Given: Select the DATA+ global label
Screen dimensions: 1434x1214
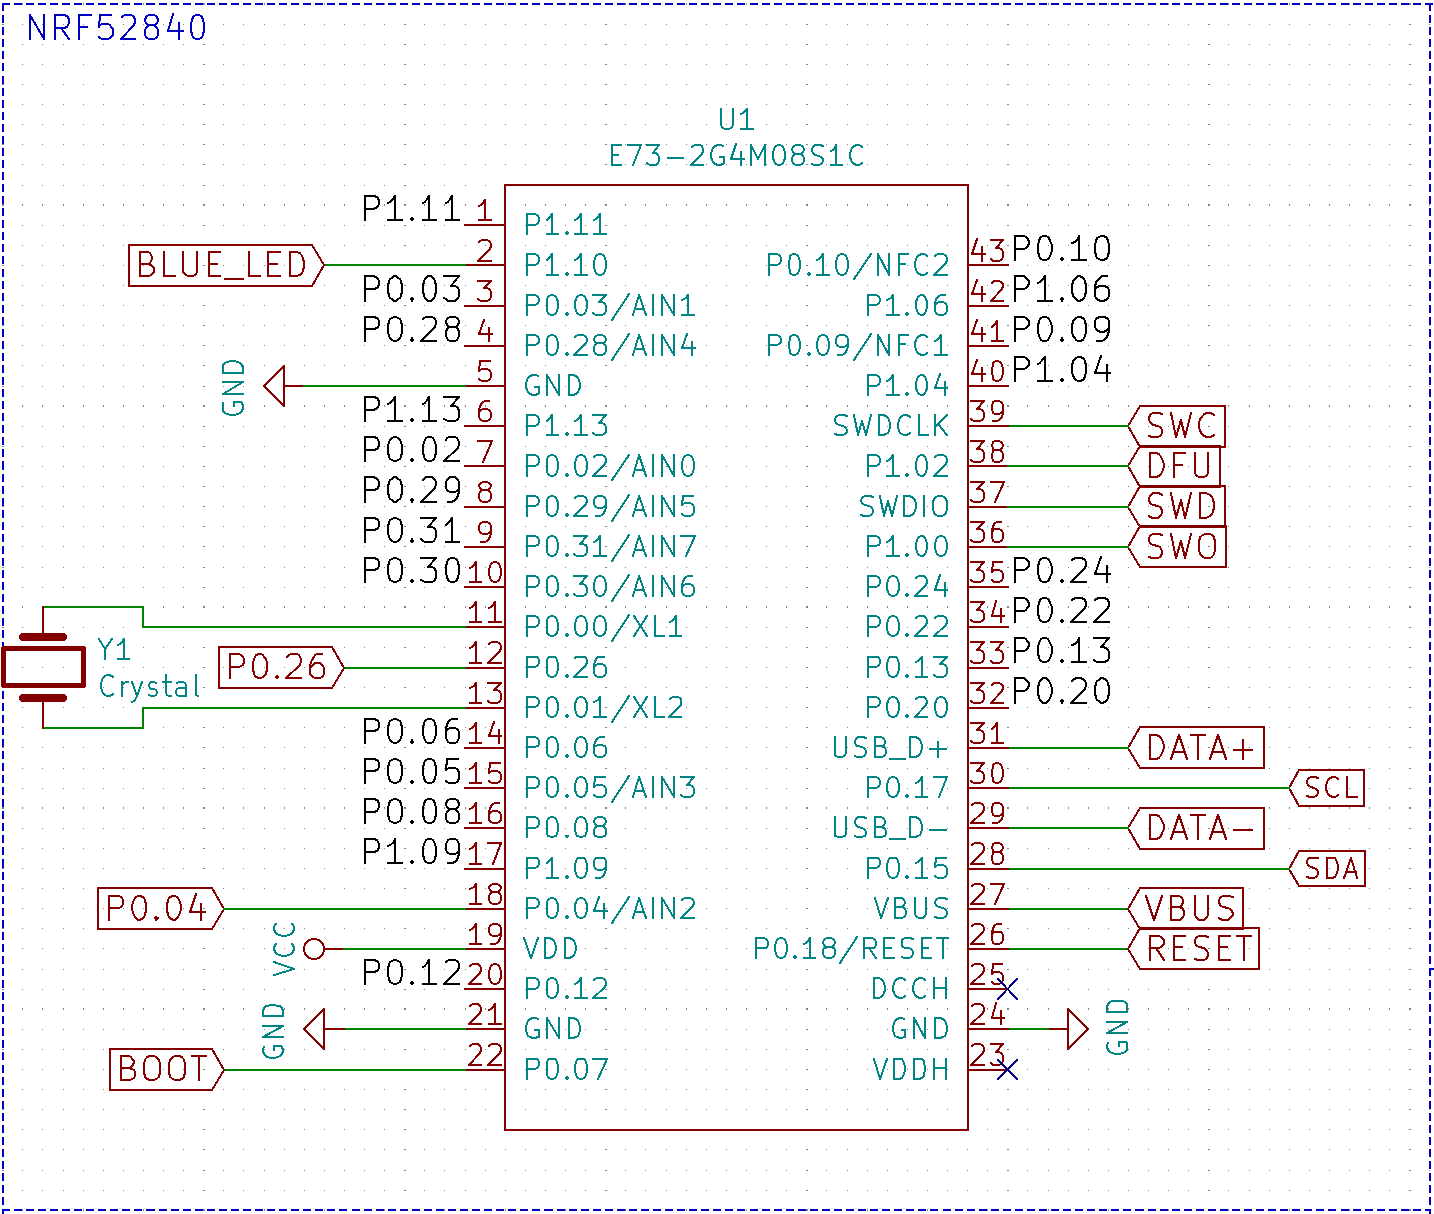Looking at the screenshot, I should pos(1196,748).
